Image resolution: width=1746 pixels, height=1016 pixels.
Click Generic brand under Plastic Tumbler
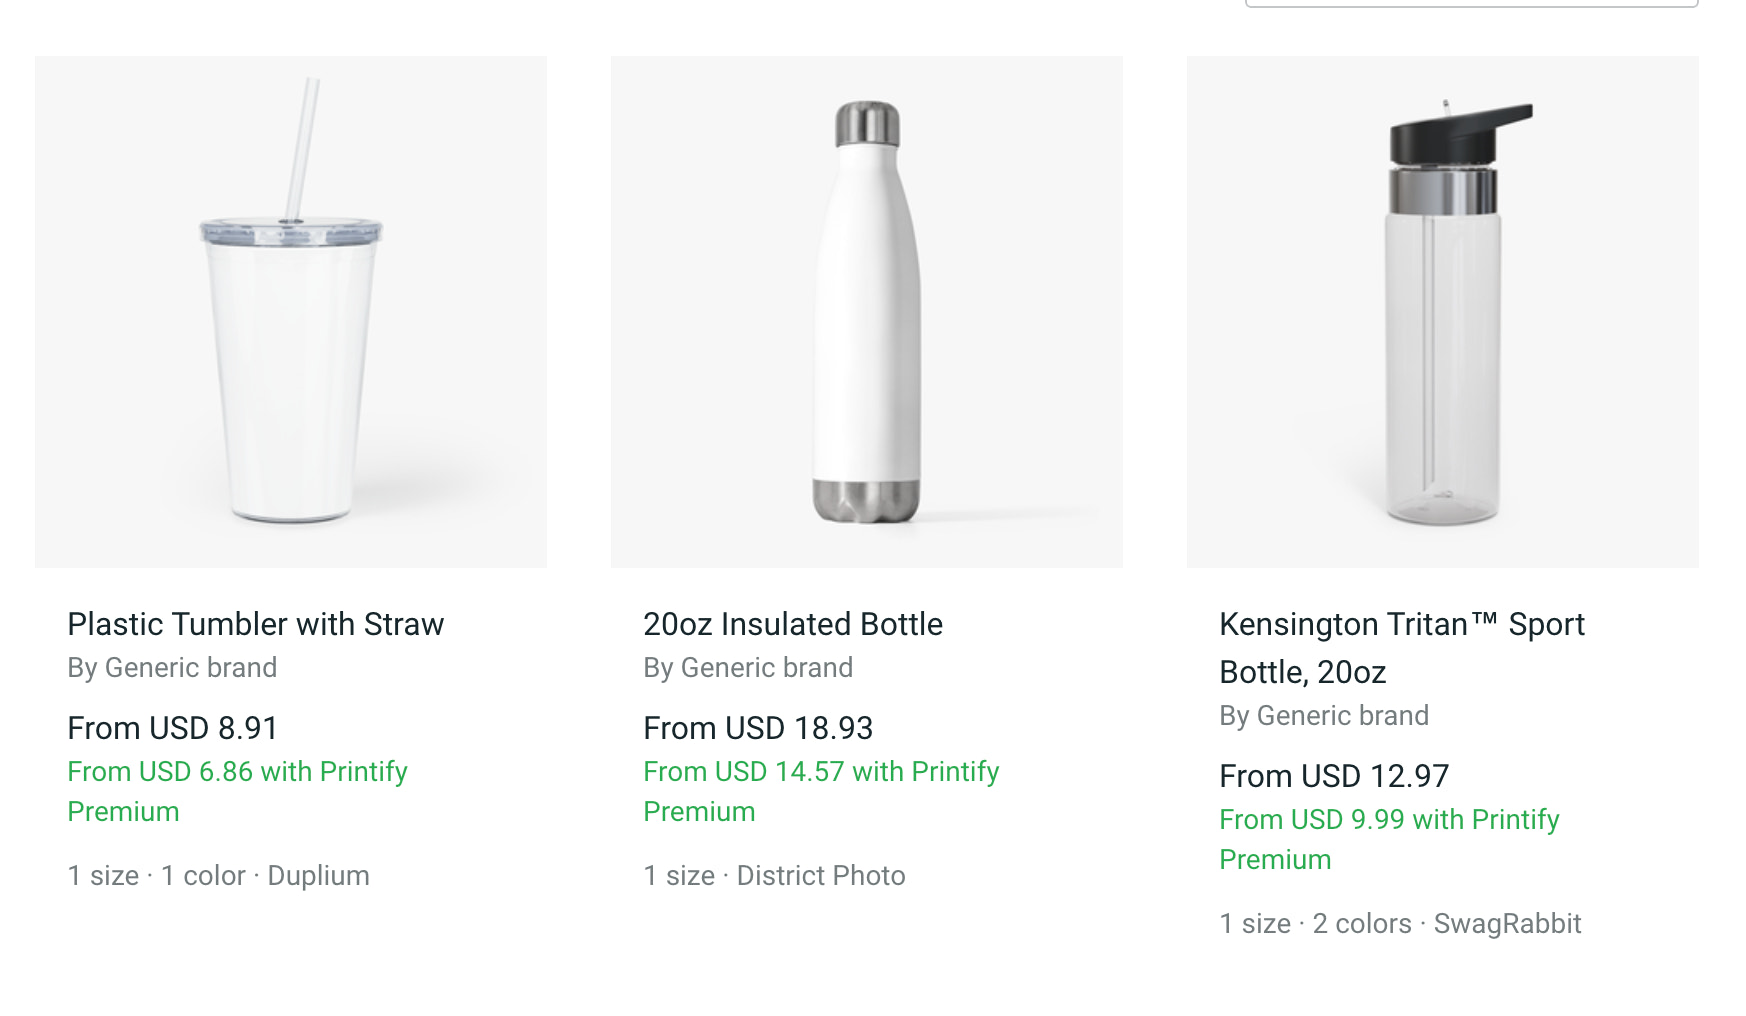[190, 668]
